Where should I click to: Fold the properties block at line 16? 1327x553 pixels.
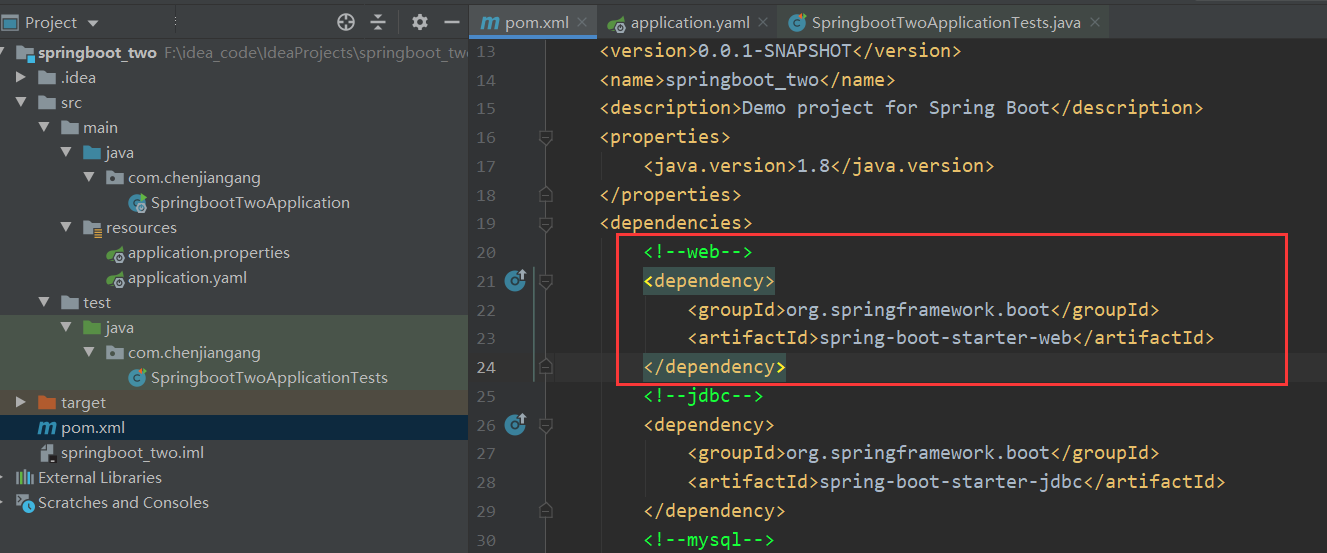point(545,137)
